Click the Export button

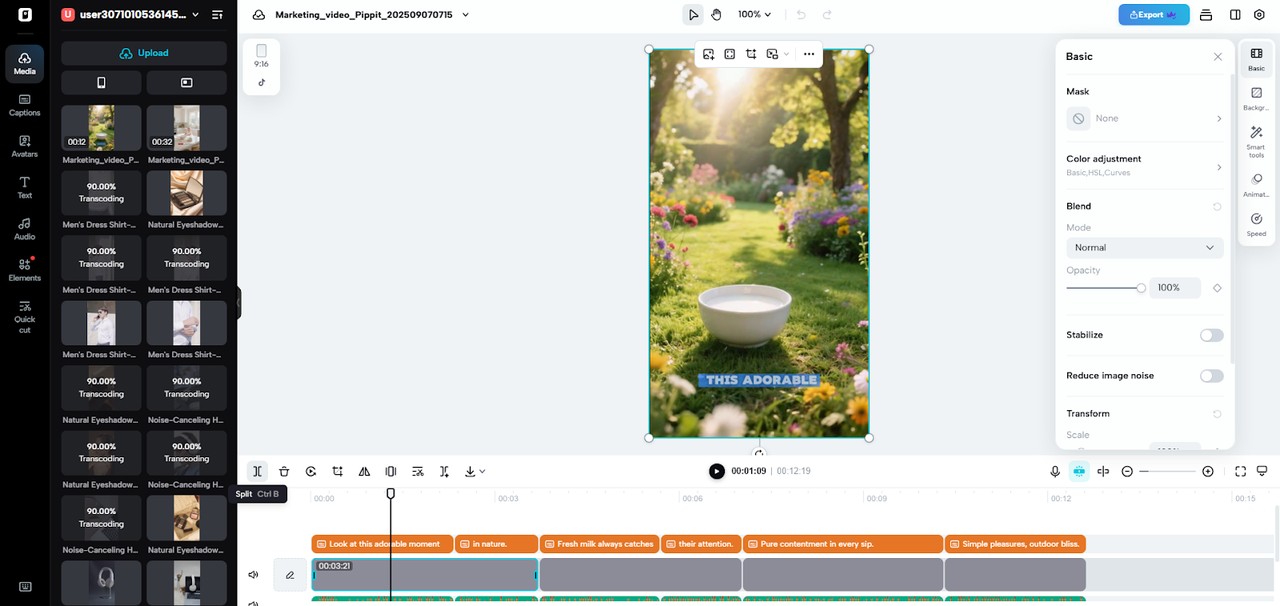pos(1153,15)
